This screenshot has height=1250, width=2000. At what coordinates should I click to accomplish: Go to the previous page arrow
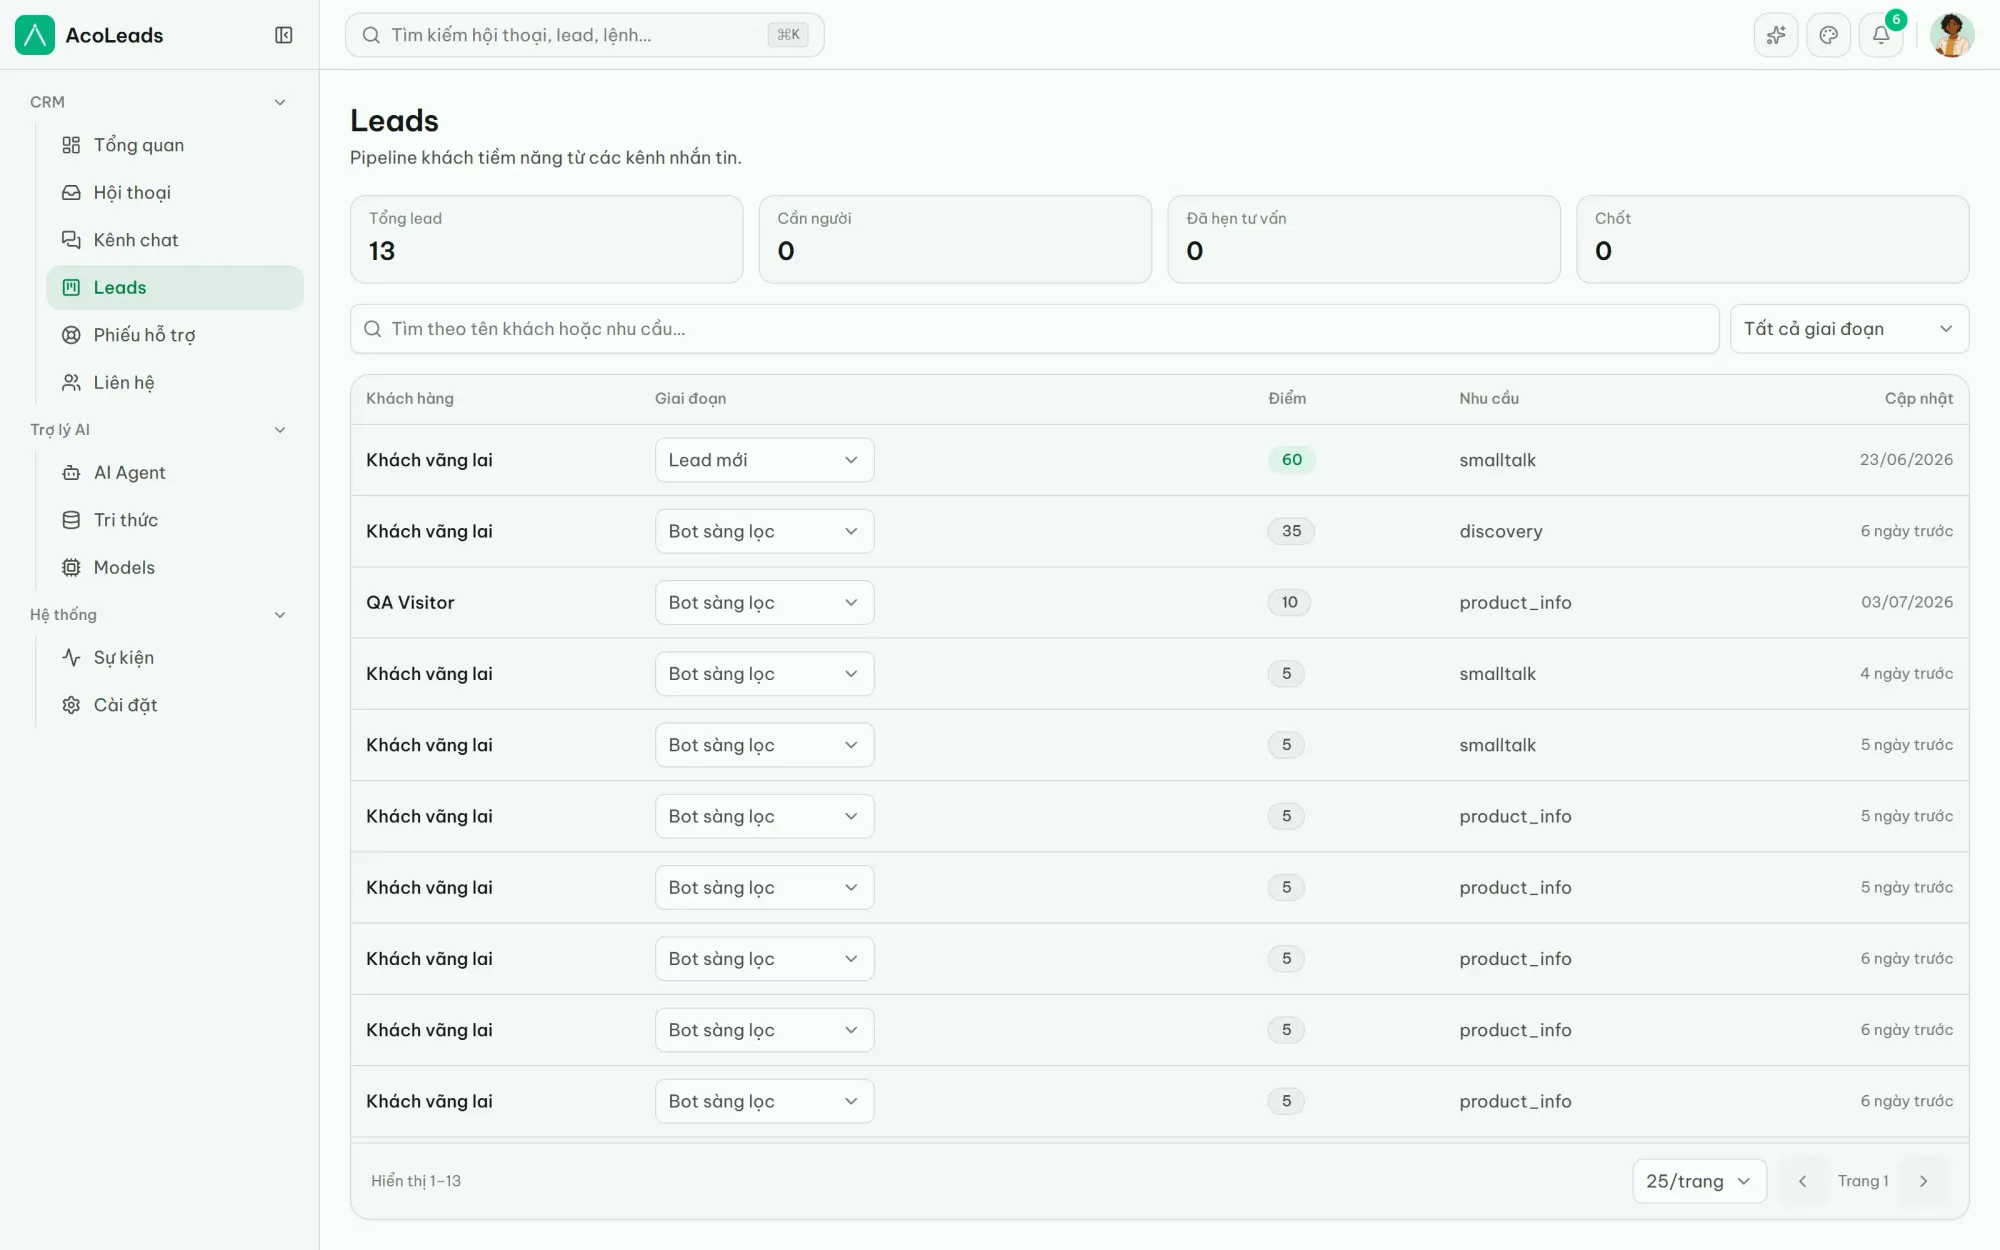(1802, 1181)
